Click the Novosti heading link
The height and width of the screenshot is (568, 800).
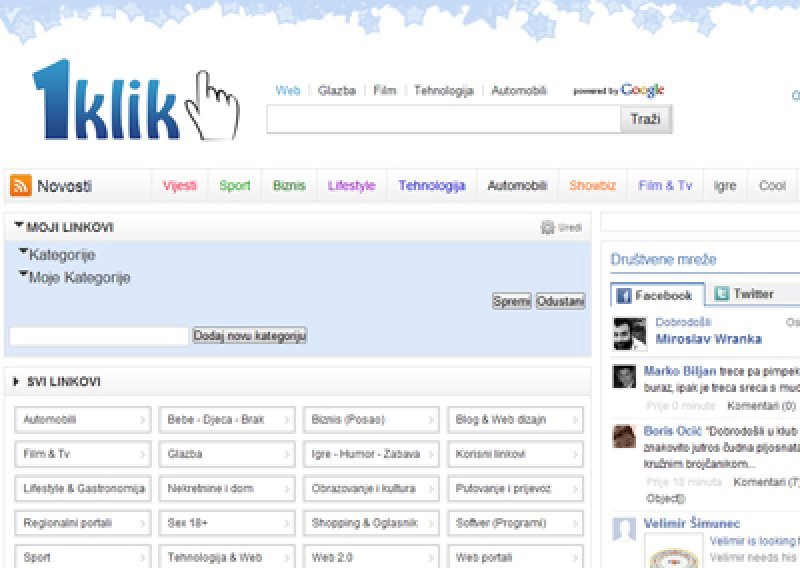[65, 186]
